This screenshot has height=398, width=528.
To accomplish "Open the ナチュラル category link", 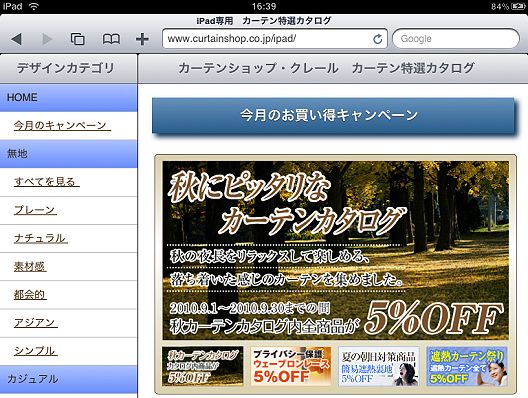I will click(40, 238).
